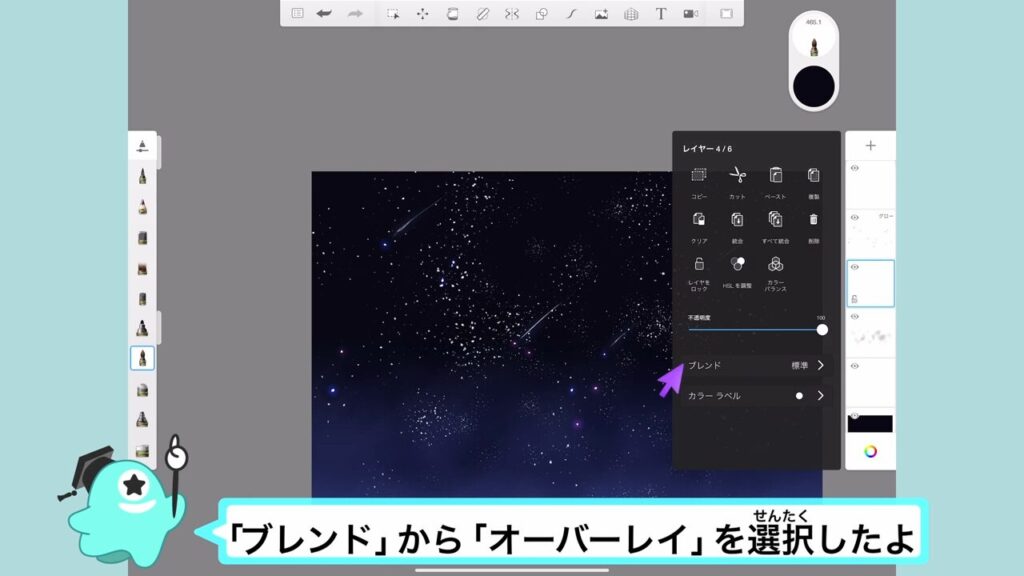Open the HSL adjustment (HSLを調整)
1024x576 pixels.
(737, 265)
